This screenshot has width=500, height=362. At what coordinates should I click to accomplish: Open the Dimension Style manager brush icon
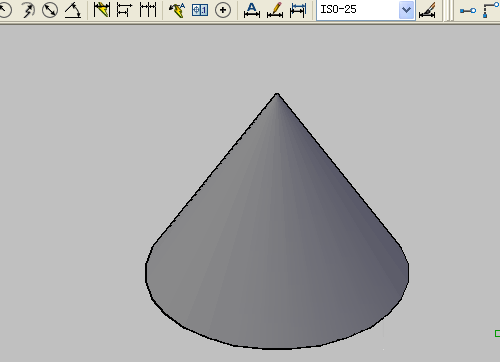(x=427, y=10)
